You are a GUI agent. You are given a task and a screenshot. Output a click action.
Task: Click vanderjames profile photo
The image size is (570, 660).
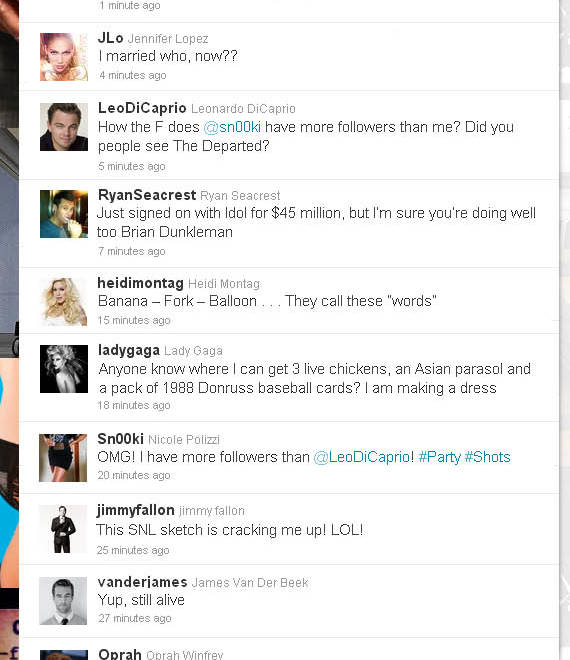tap(63, 601)
